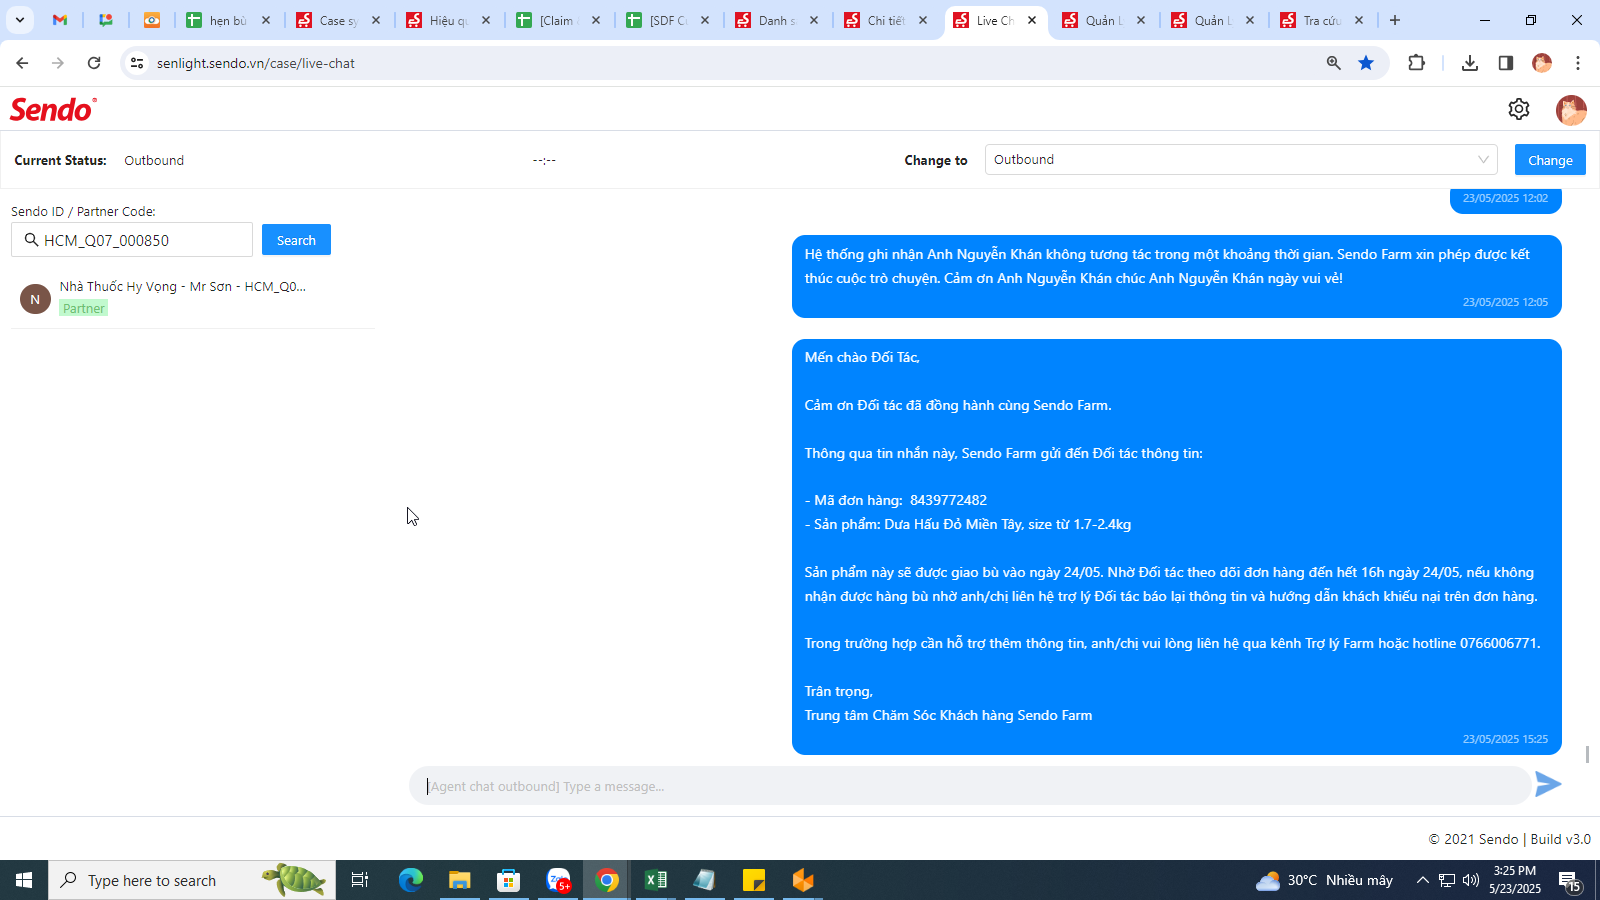Viewport: 1600px width, 900px height.
Task: Click the 'Current Status: Outbound' text
Action: point(99,160)
